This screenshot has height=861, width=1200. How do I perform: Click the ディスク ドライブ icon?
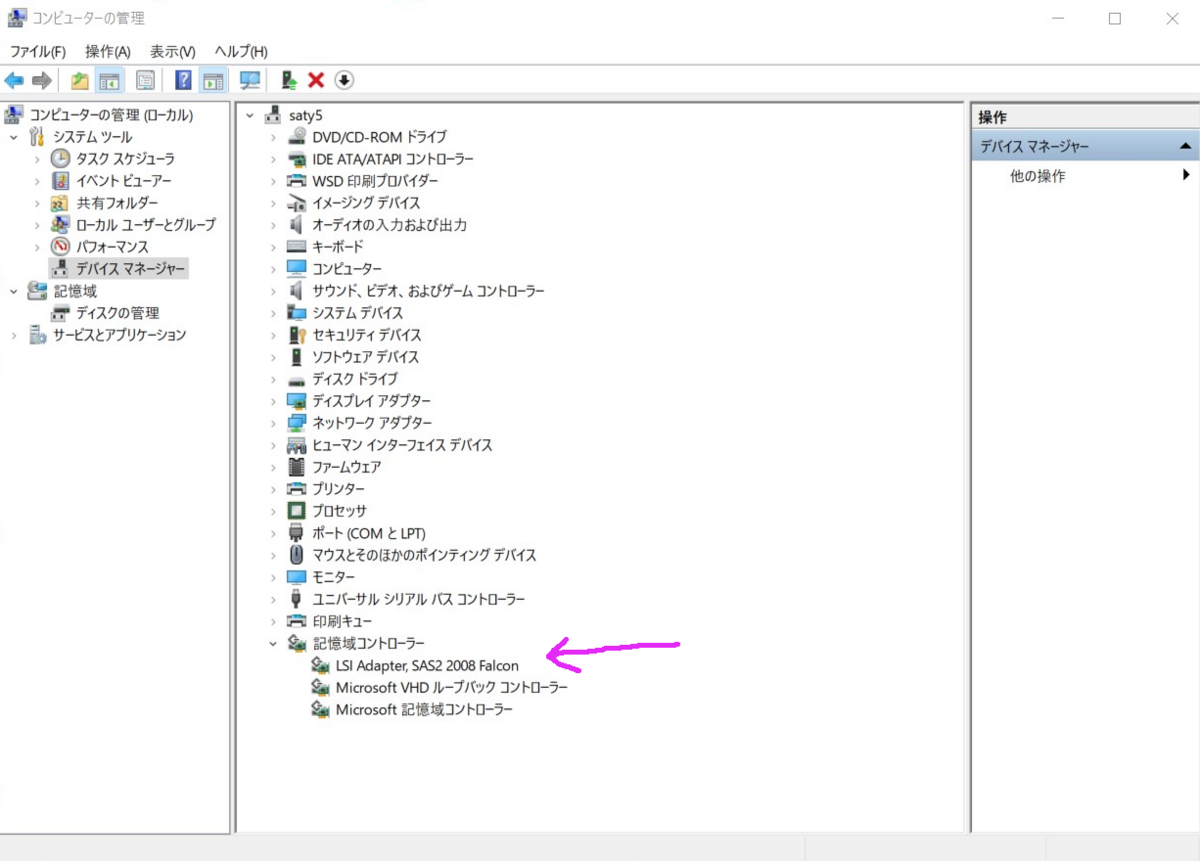[296, 379]
